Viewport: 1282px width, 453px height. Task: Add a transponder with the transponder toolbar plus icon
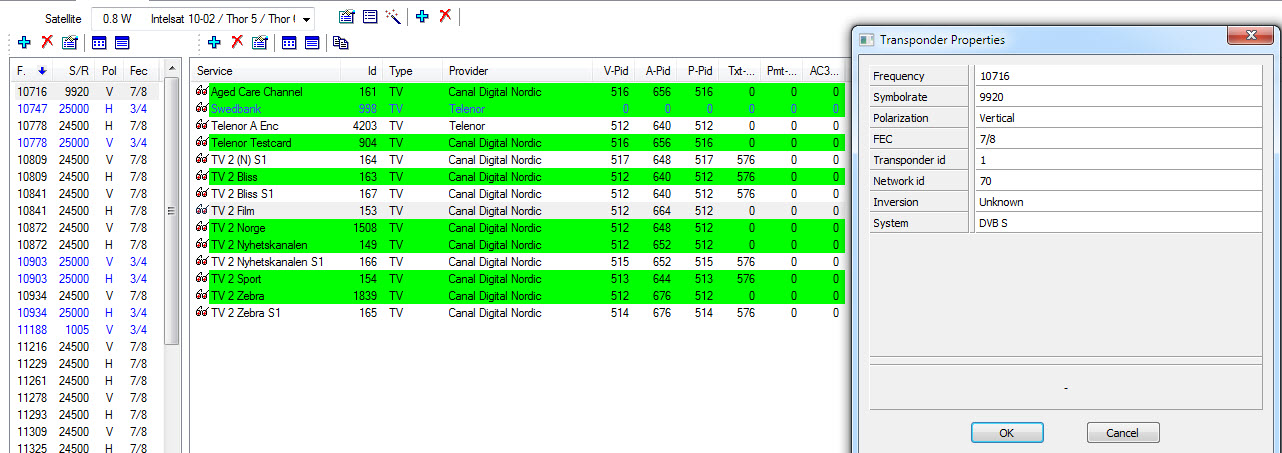click(x=24, y=42)
